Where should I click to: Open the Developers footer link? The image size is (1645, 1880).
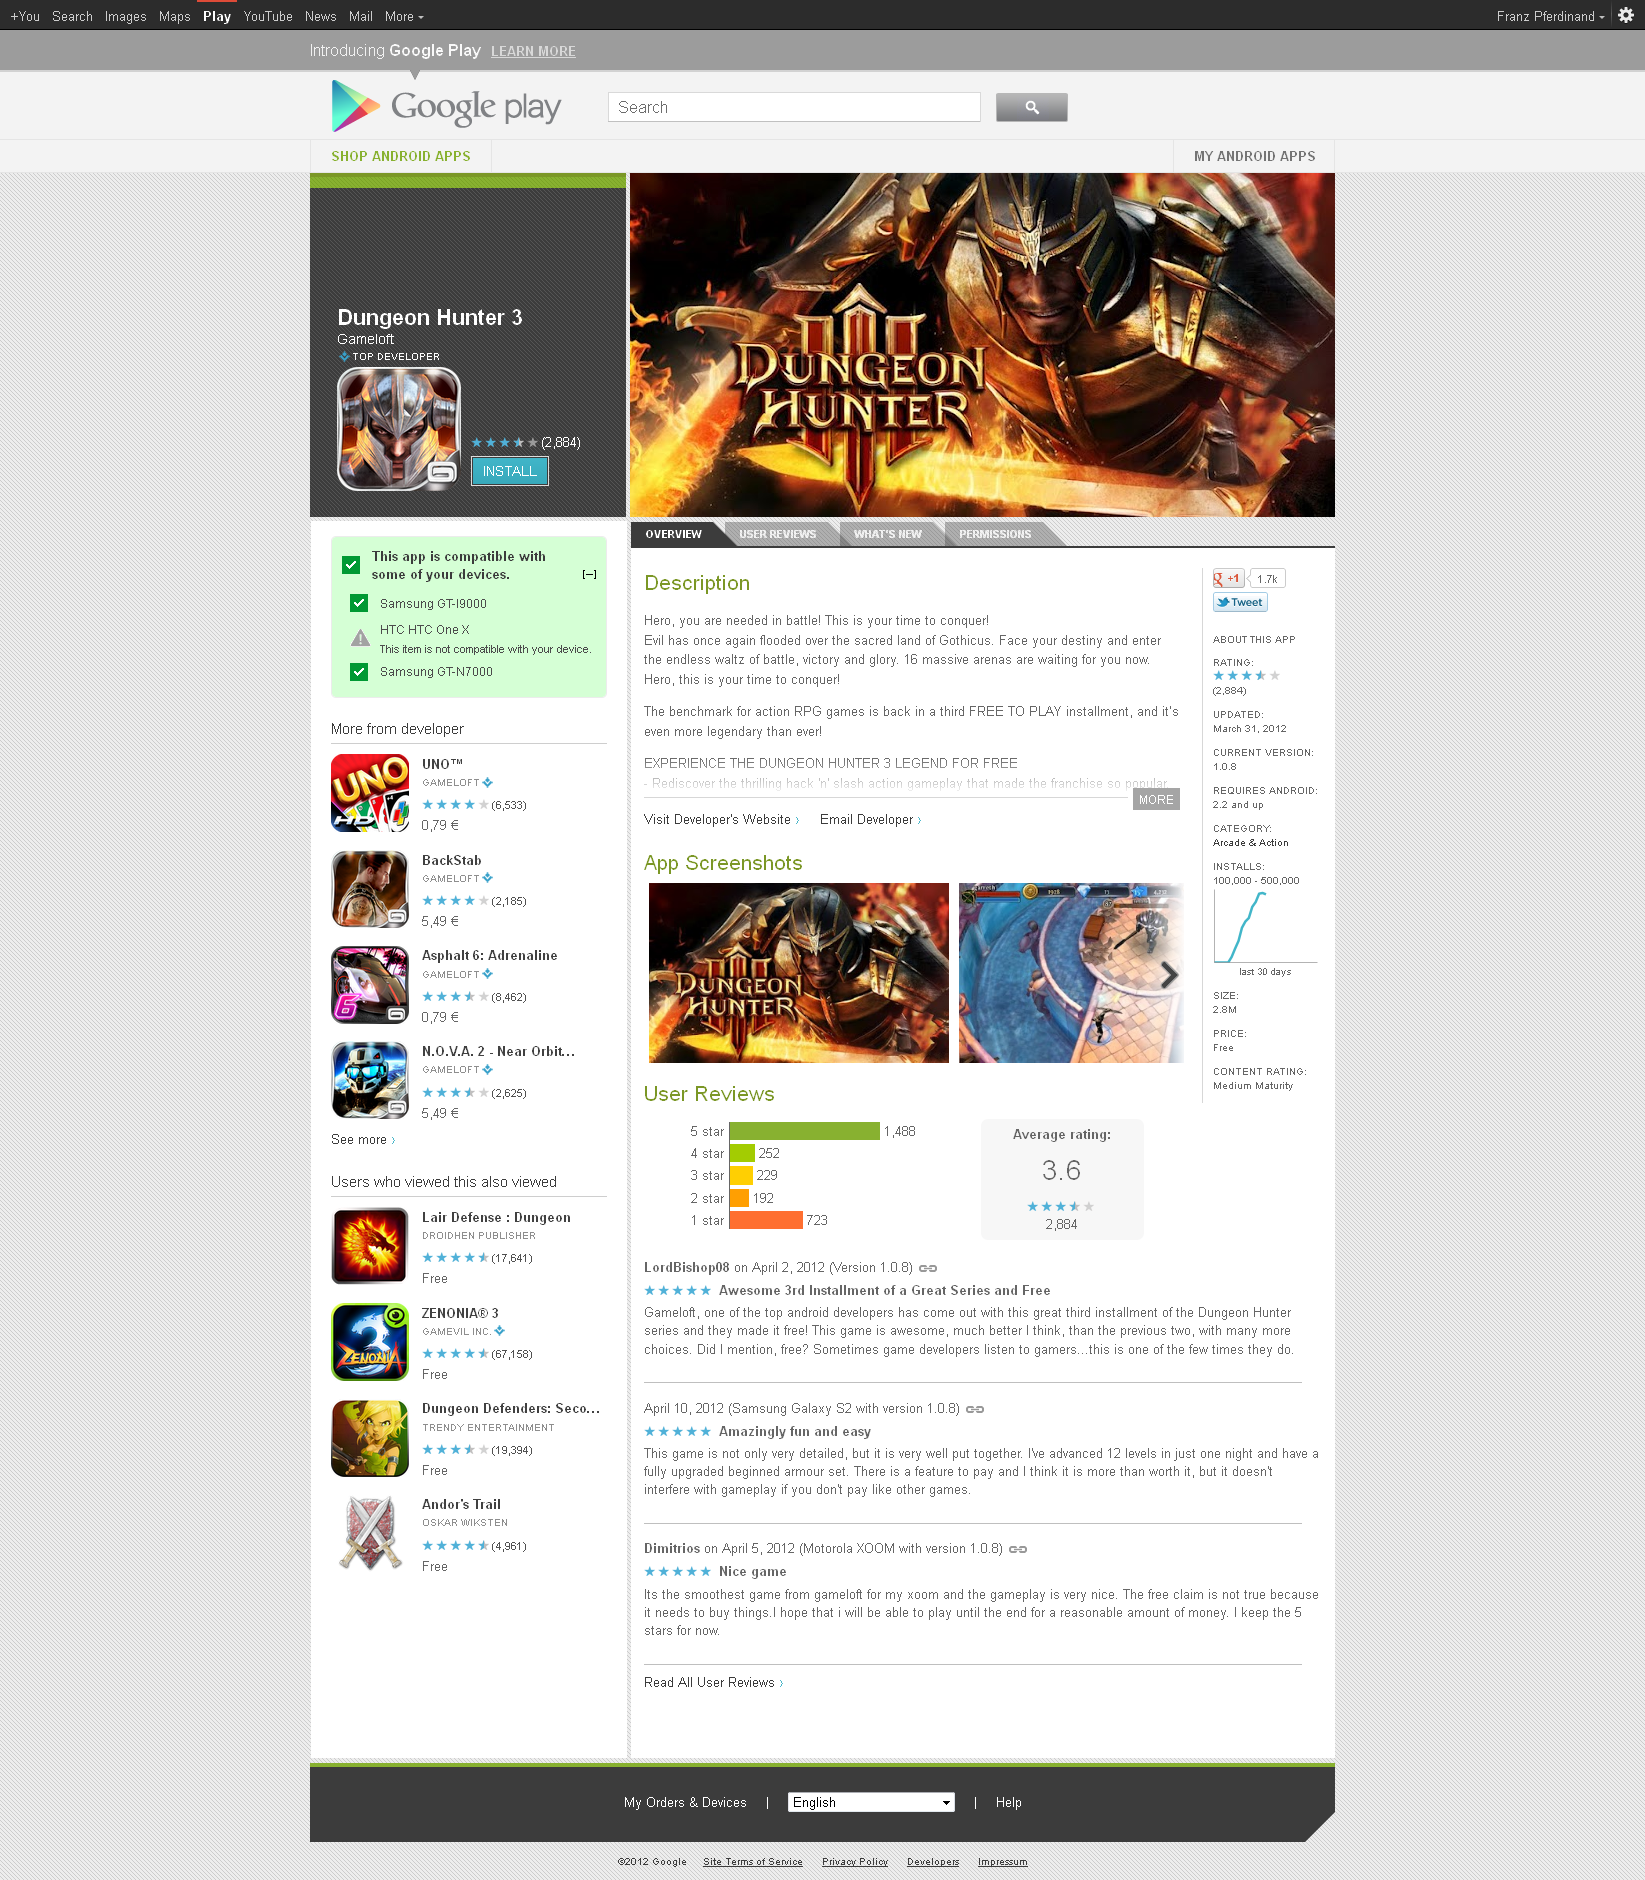(933, 1861)
